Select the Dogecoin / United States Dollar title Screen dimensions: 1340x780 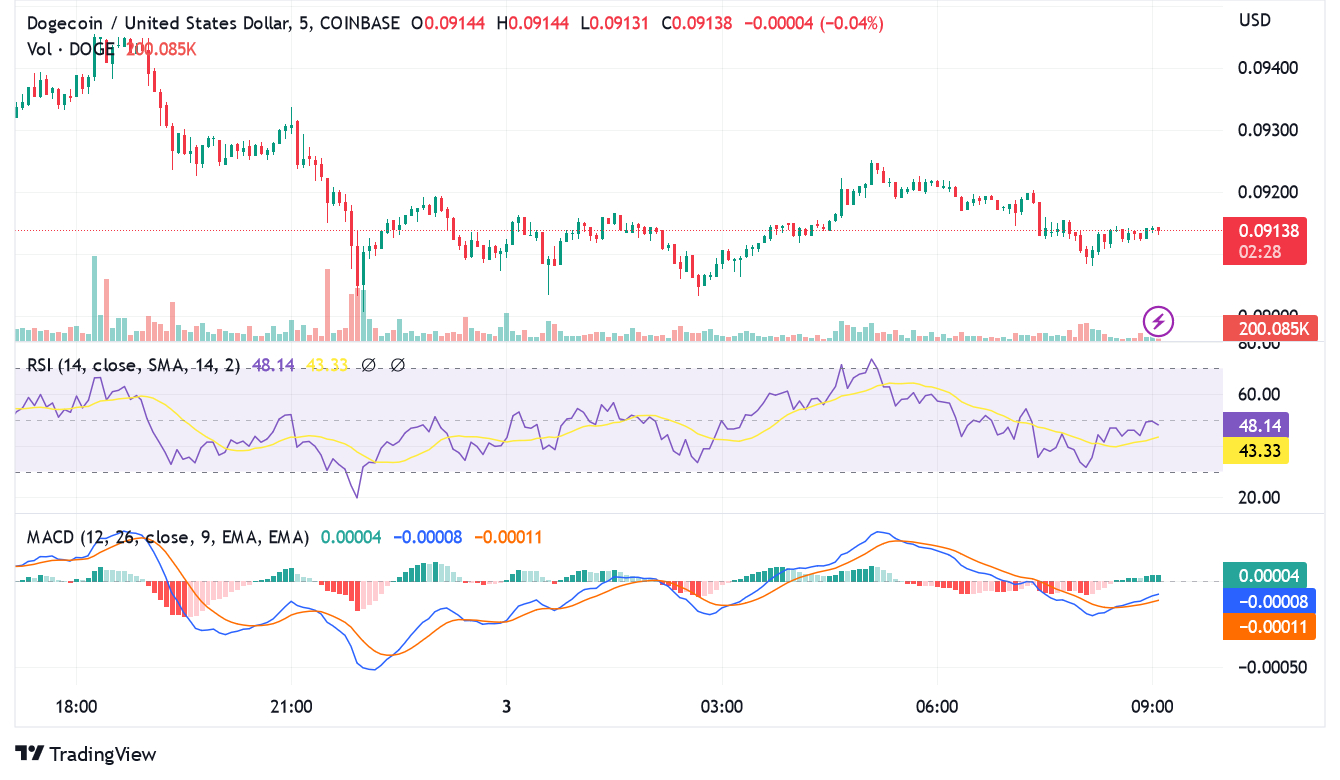tap(158, 23)
